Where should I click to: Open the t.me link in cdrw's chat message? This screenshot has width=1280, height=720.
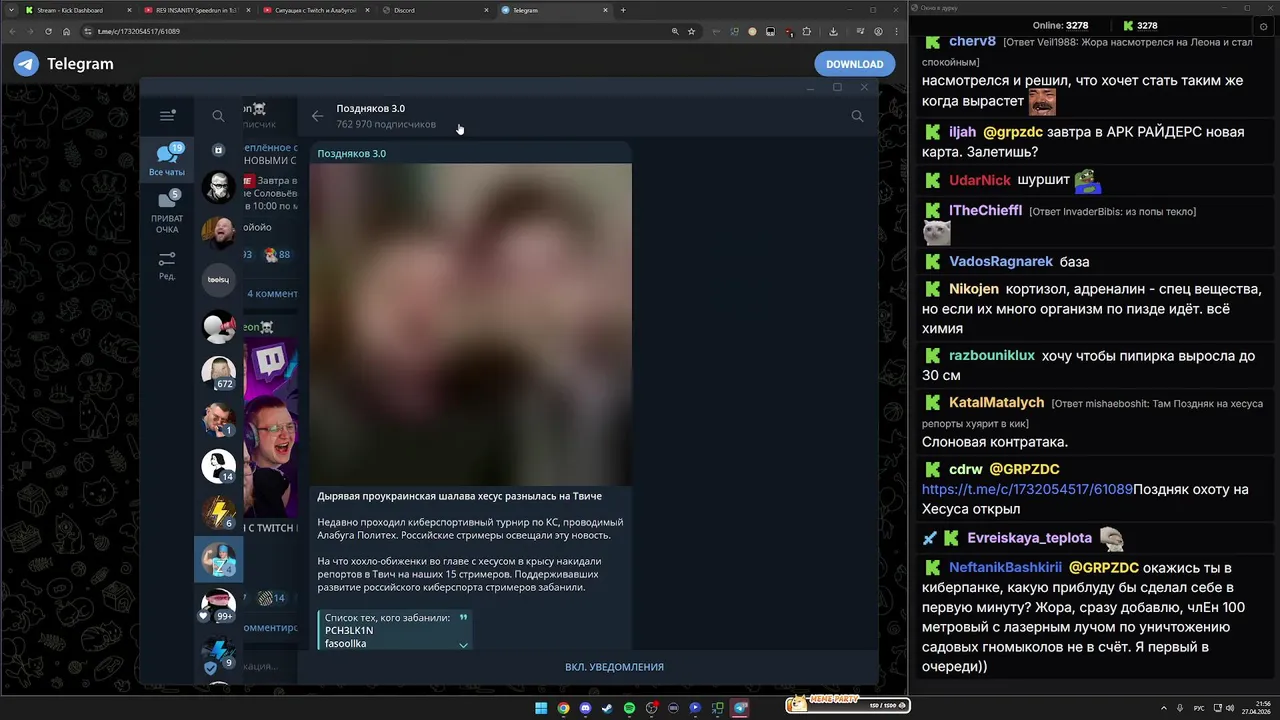(x=1027, y=489)
